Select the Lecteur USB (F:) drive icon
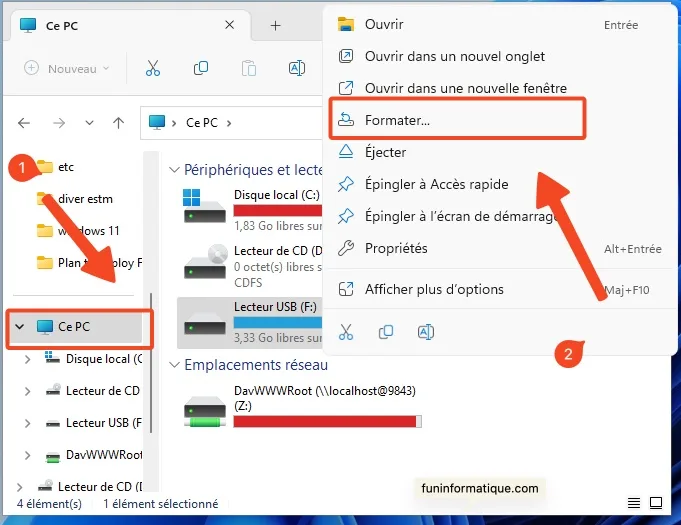This screenshot has height=525, width=681. pos(205,324)
